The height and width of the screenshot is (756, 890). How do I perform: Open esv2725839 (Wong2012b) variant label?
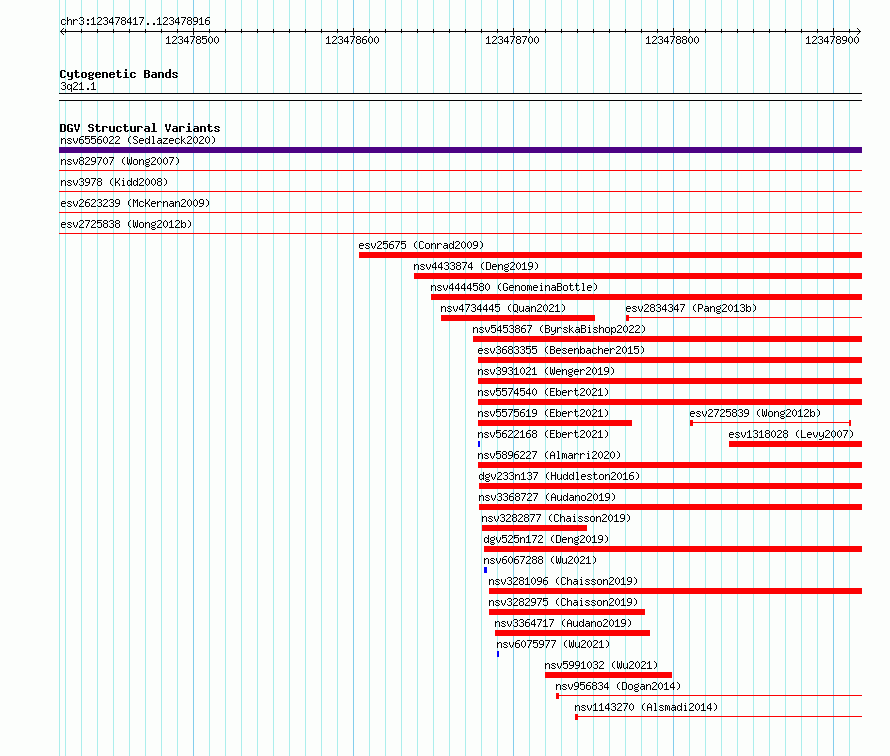[755, 413]
